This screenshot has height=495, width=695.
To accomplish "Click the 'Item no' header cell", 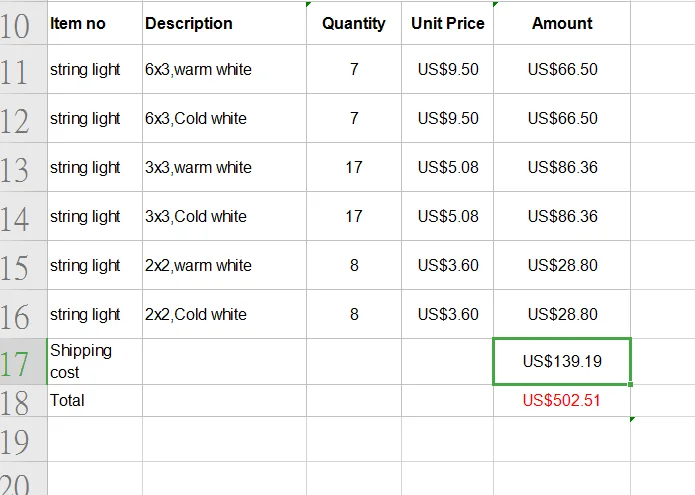I will coord(95,23).
